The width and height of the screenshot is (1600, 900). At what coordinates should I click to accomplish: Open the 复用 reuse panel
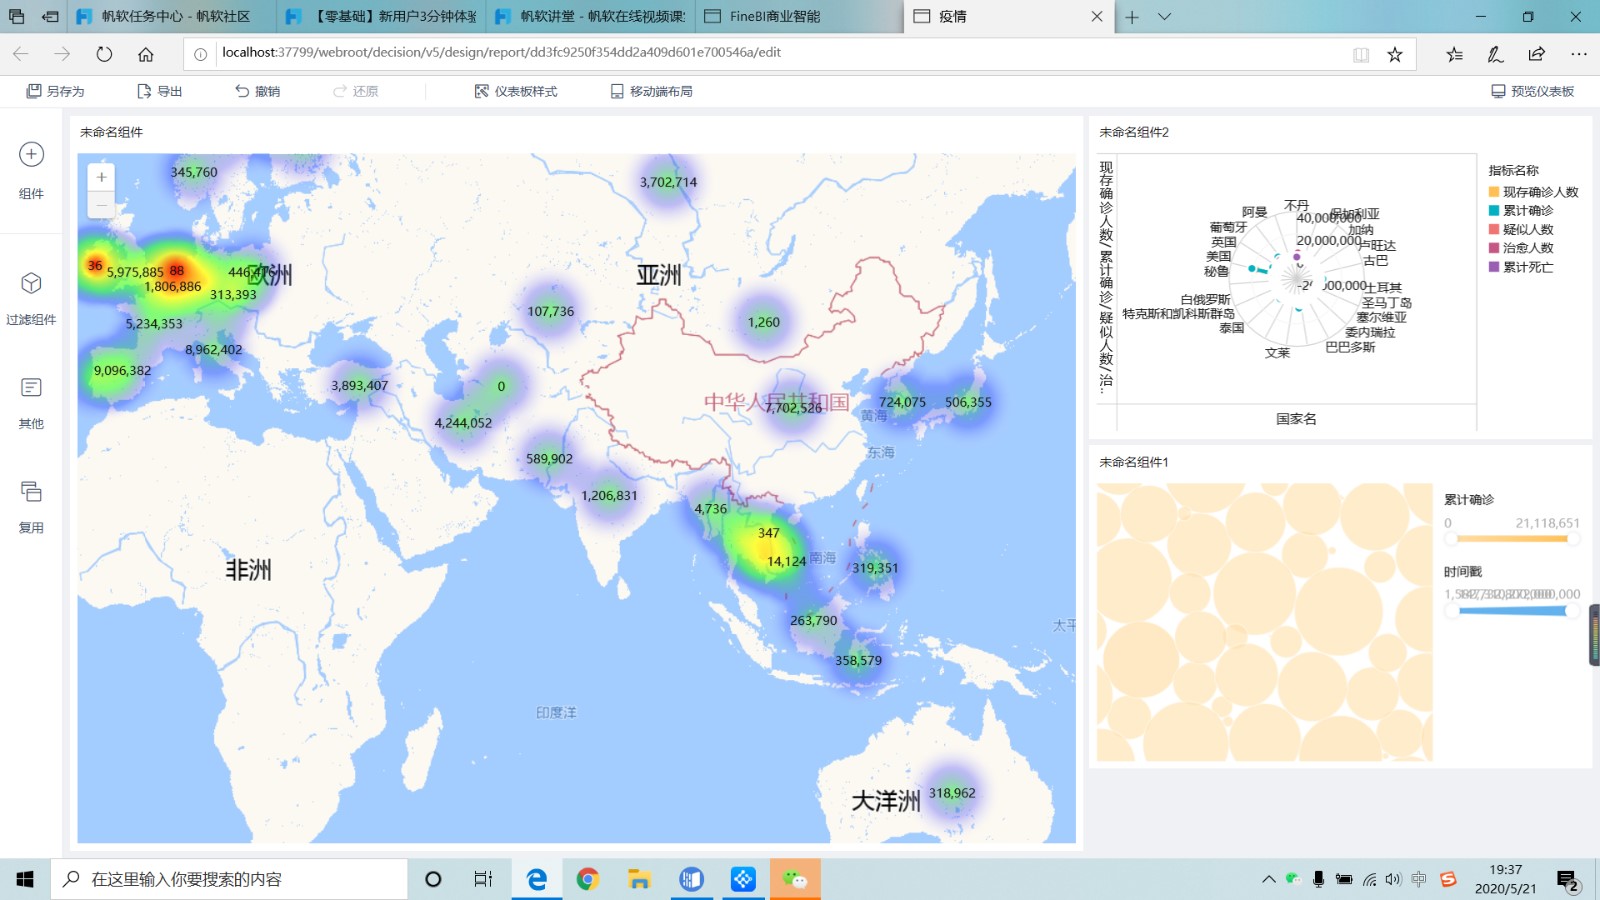[31, 505]
